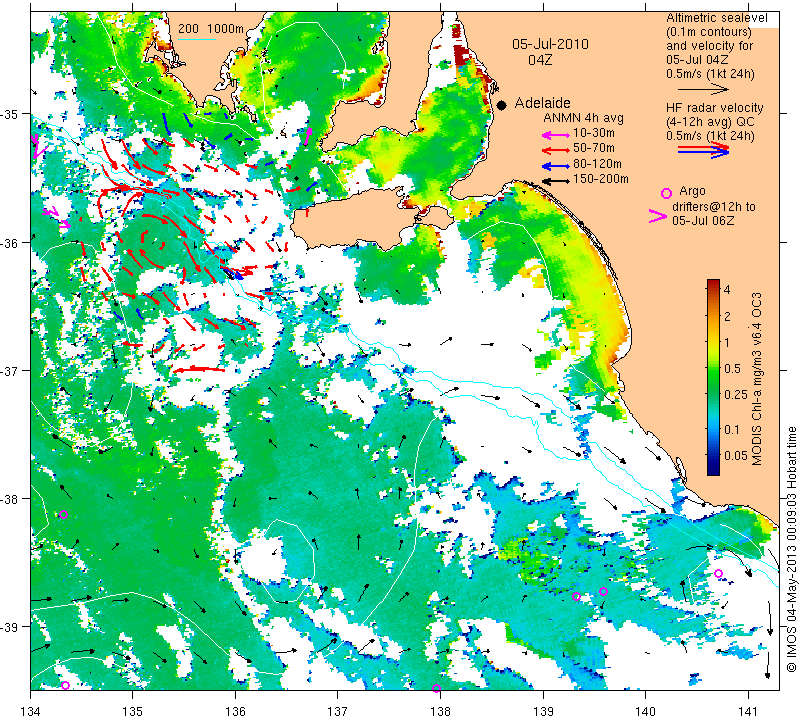Screen dimensions: 800x720
Task: Click dark red top of chlorophyll color bar
Action: (x=713, y=284)
